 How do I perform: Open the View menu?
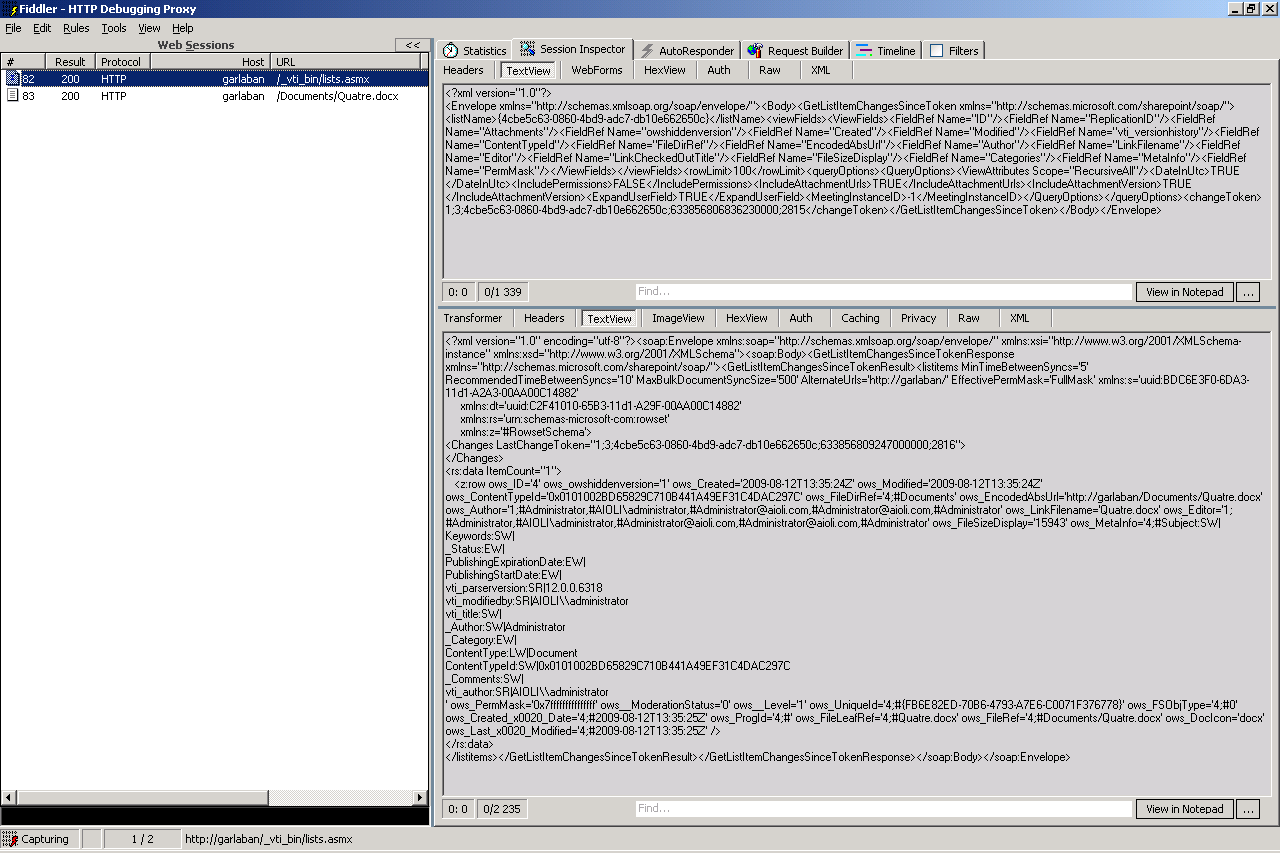(x=149, y=28)
